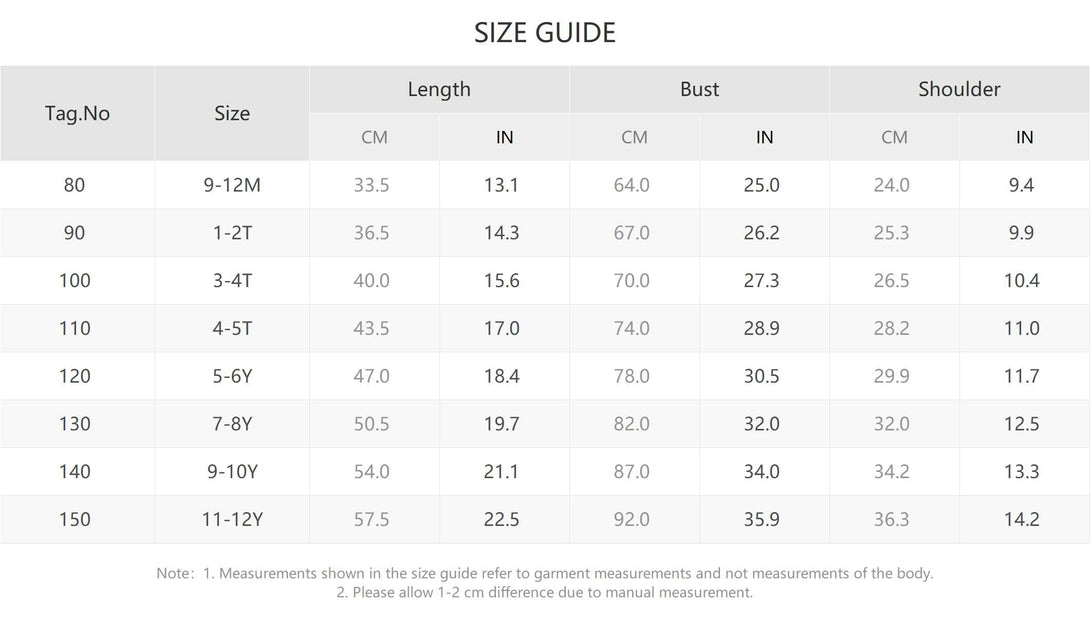Select the Length column header

point(439,89)
